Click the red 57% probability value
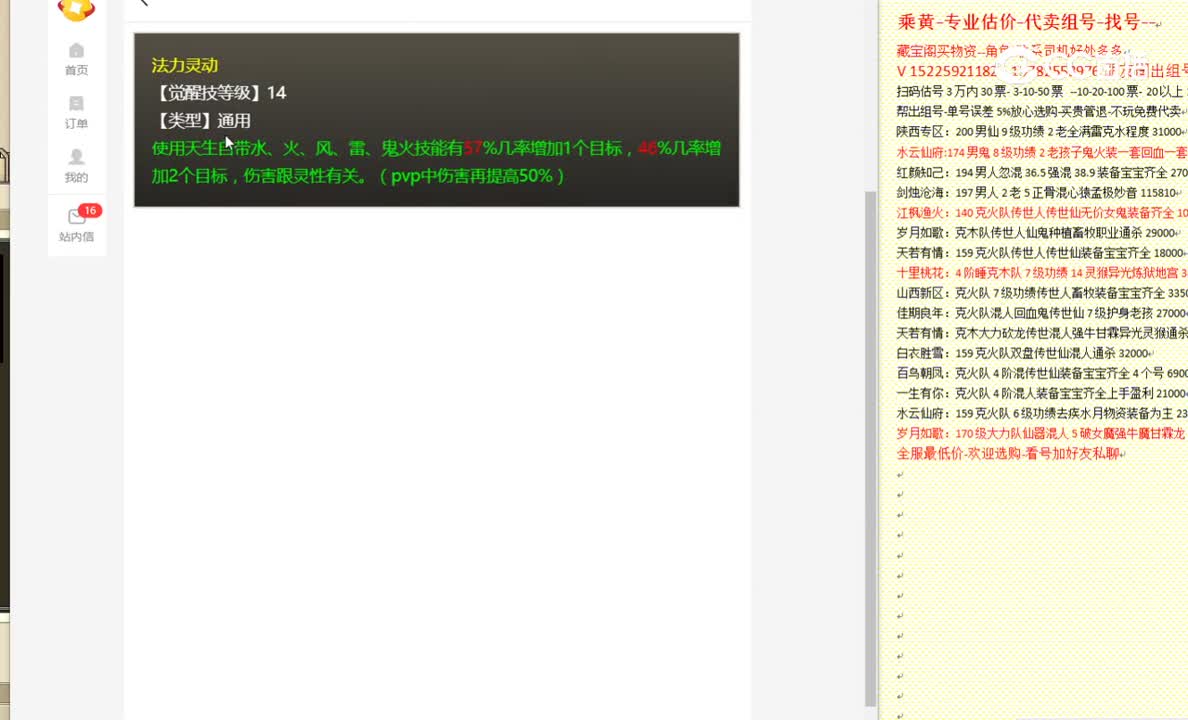Image resolution: width=1188 pixels, height=720 pixels. tap(474, 149)
